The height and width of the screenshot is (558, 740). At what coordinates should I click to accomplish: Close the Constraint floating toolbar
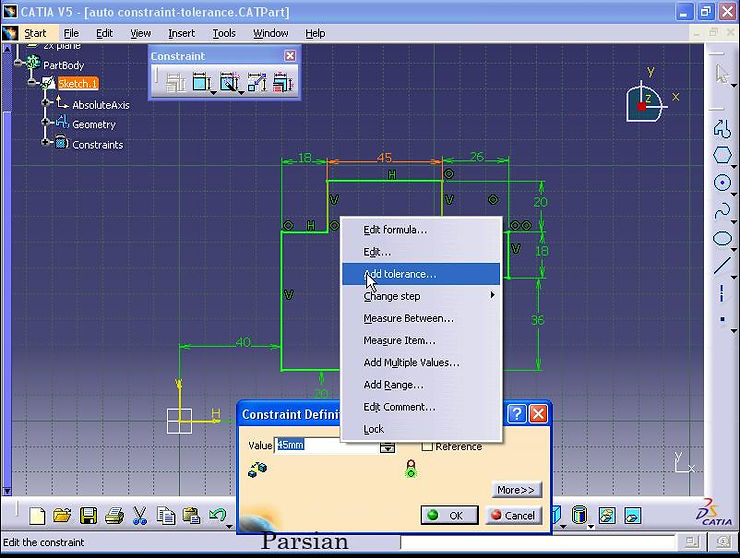[x=290, y=56]
